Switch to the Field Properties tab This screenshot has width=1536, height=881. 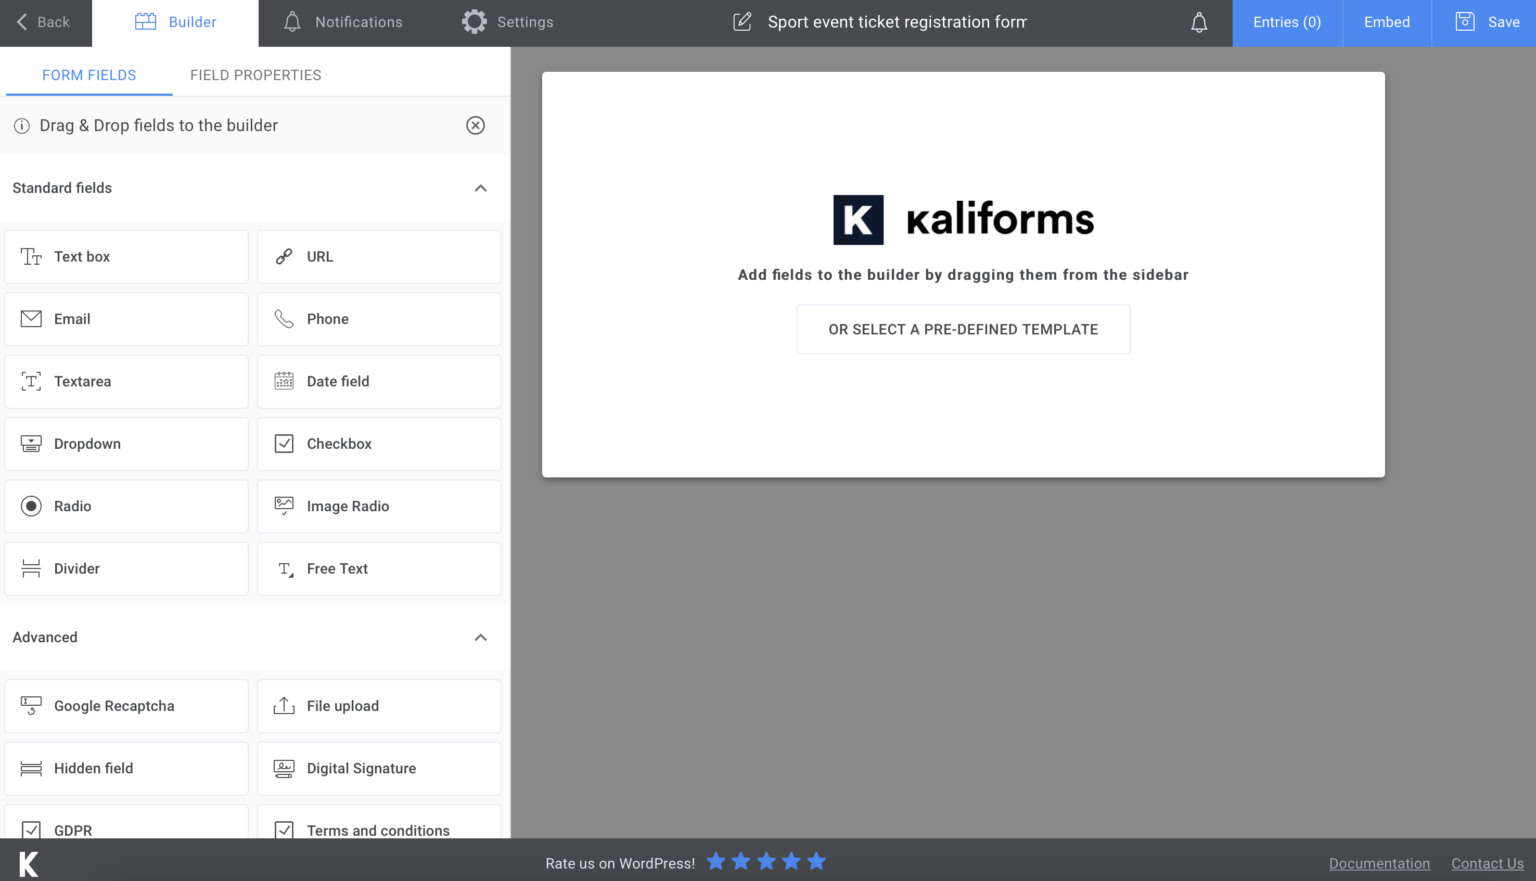tap(255, 74)
